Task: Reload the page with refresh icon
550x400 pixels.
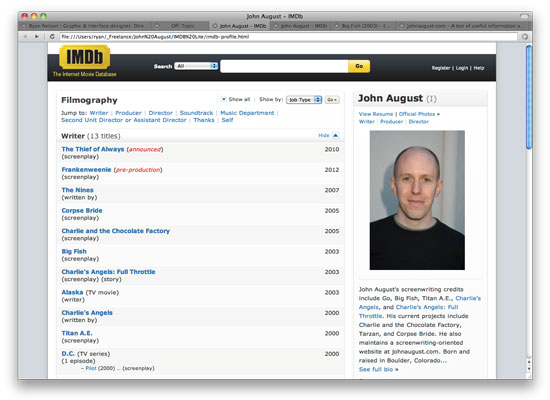Action: (x=52, y=36)
